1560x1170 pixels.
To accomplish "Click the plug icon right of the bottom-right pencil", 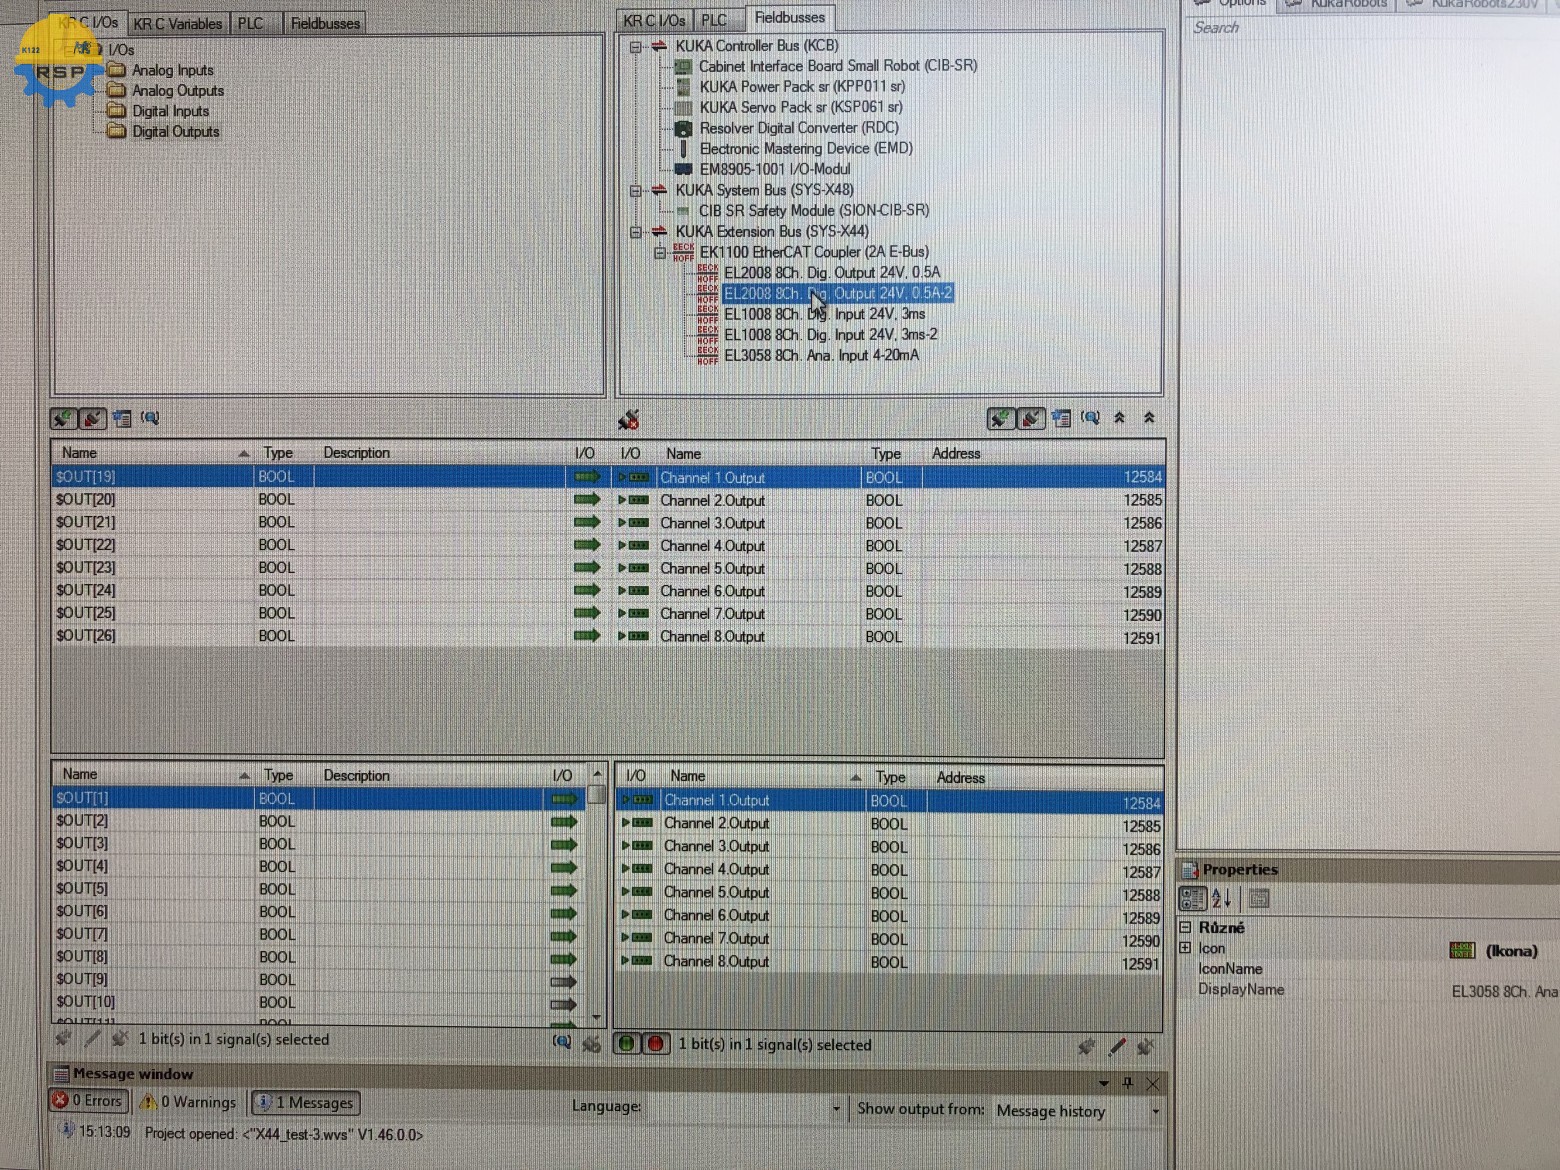I will 1146,1047.
